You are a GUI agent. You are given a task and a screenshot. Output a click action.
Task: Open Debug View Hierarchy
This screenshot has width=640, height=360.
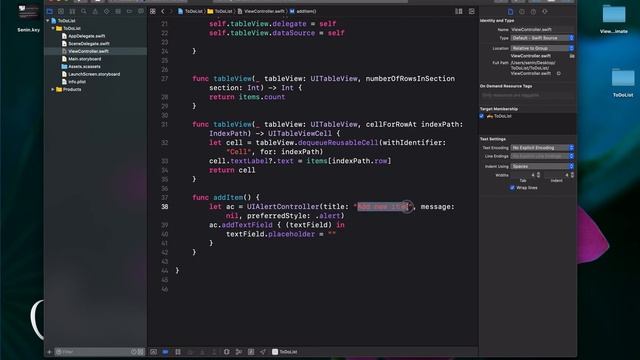coord(227,352)
